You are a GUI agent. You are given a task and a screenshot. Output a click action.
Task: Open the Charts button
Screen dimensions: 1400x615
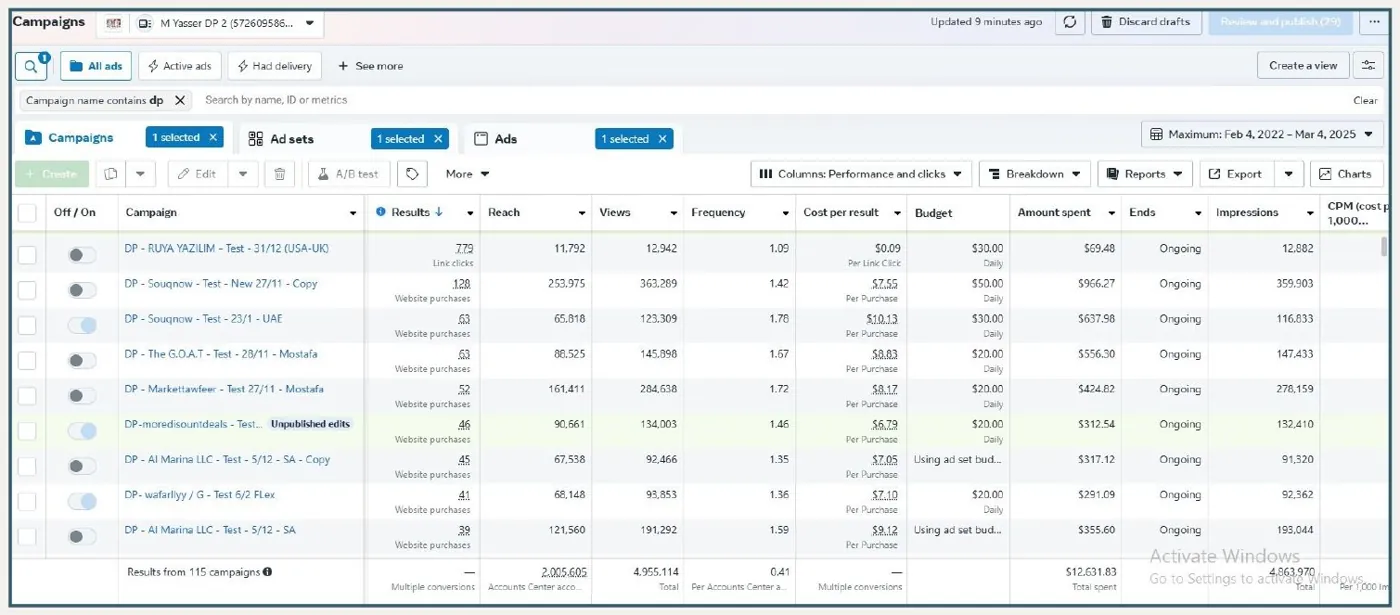[x=1346, y=174]
